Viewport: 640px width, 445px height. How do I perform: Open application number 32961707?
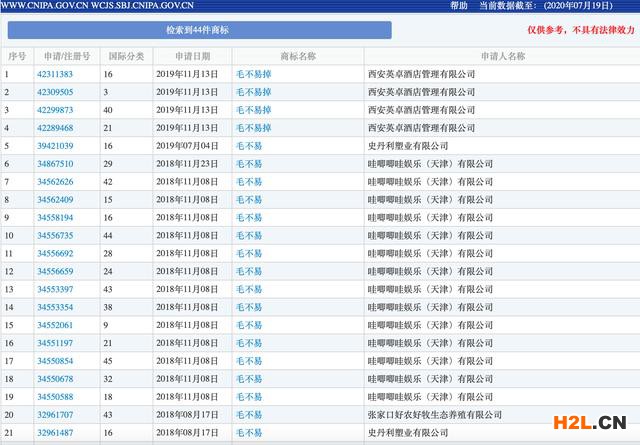(x=55, y=414)
